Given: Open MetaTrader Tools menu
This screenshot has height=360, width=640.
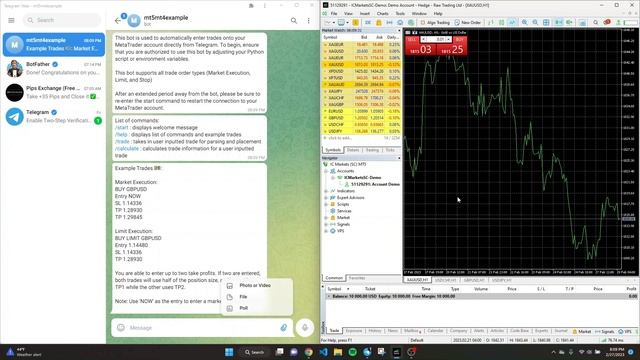Looking at the screenshot, I should pos(400,13).
